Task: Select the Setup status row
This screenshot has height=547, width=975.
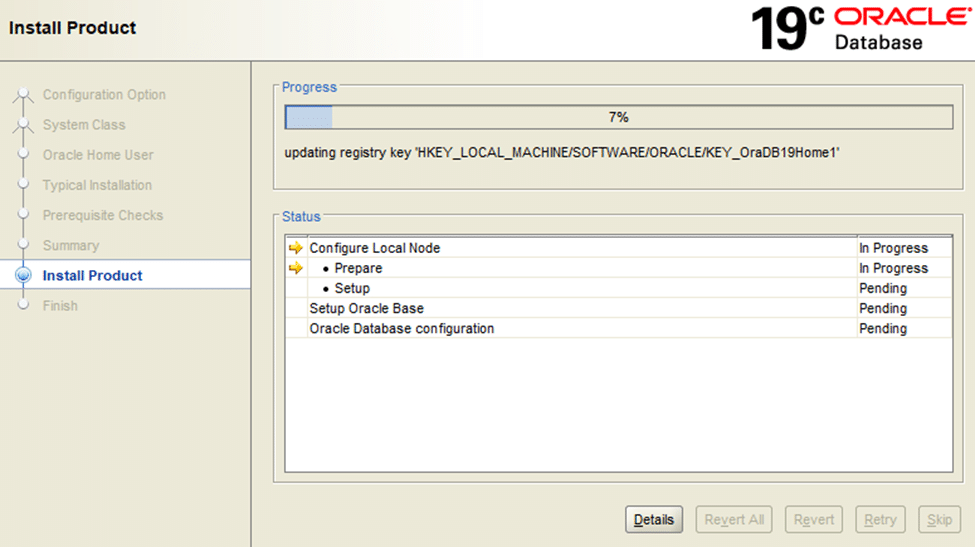Action: [619, 288]
